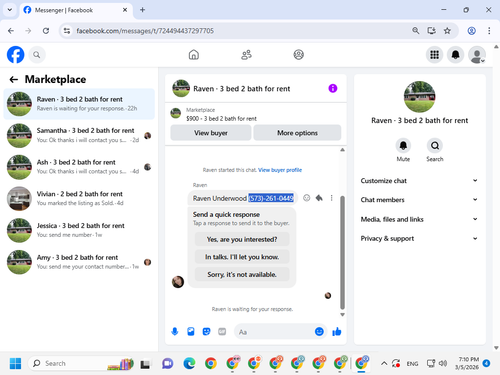This screenshot has width=500, height=375.
Task: Open the Facebook menu grid icon
Action: click(434, 54)
